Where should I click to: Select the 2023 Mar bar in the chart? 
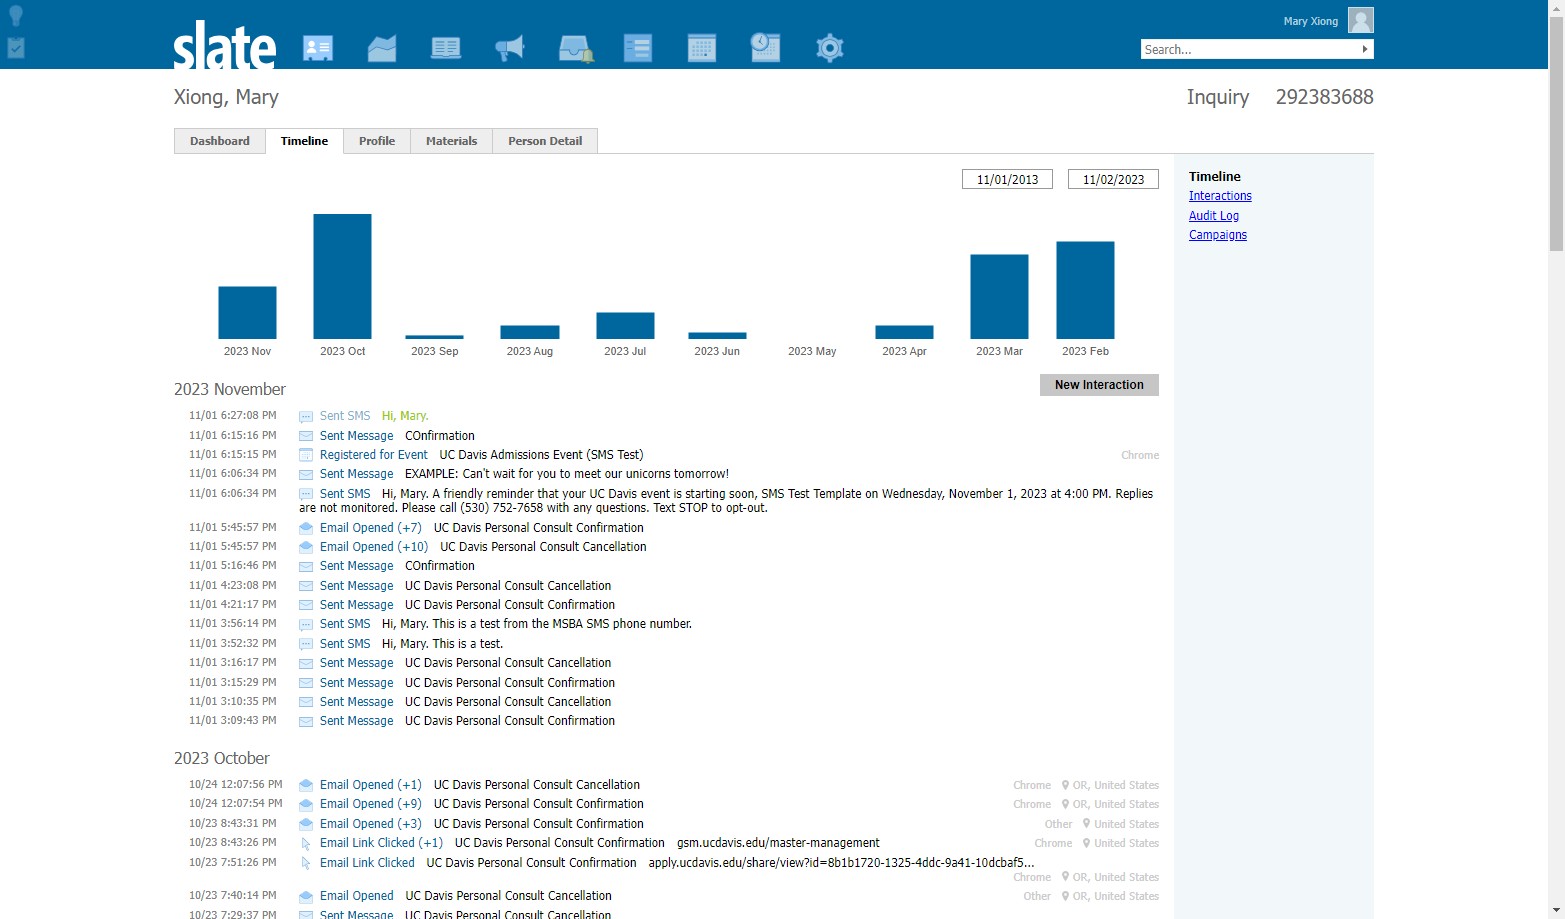(999, 297)
